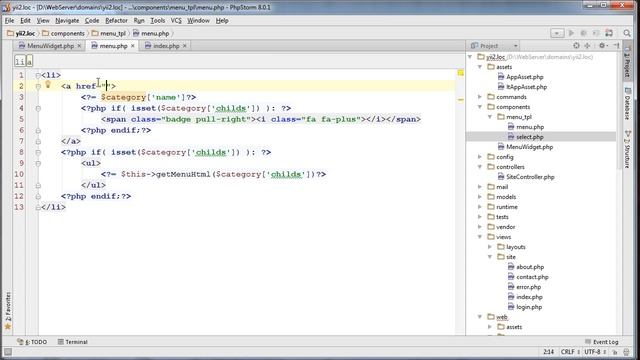The width and height of the screenshot is (640, 360).
Task: Expand the models folder
Action: coord(480,197)
